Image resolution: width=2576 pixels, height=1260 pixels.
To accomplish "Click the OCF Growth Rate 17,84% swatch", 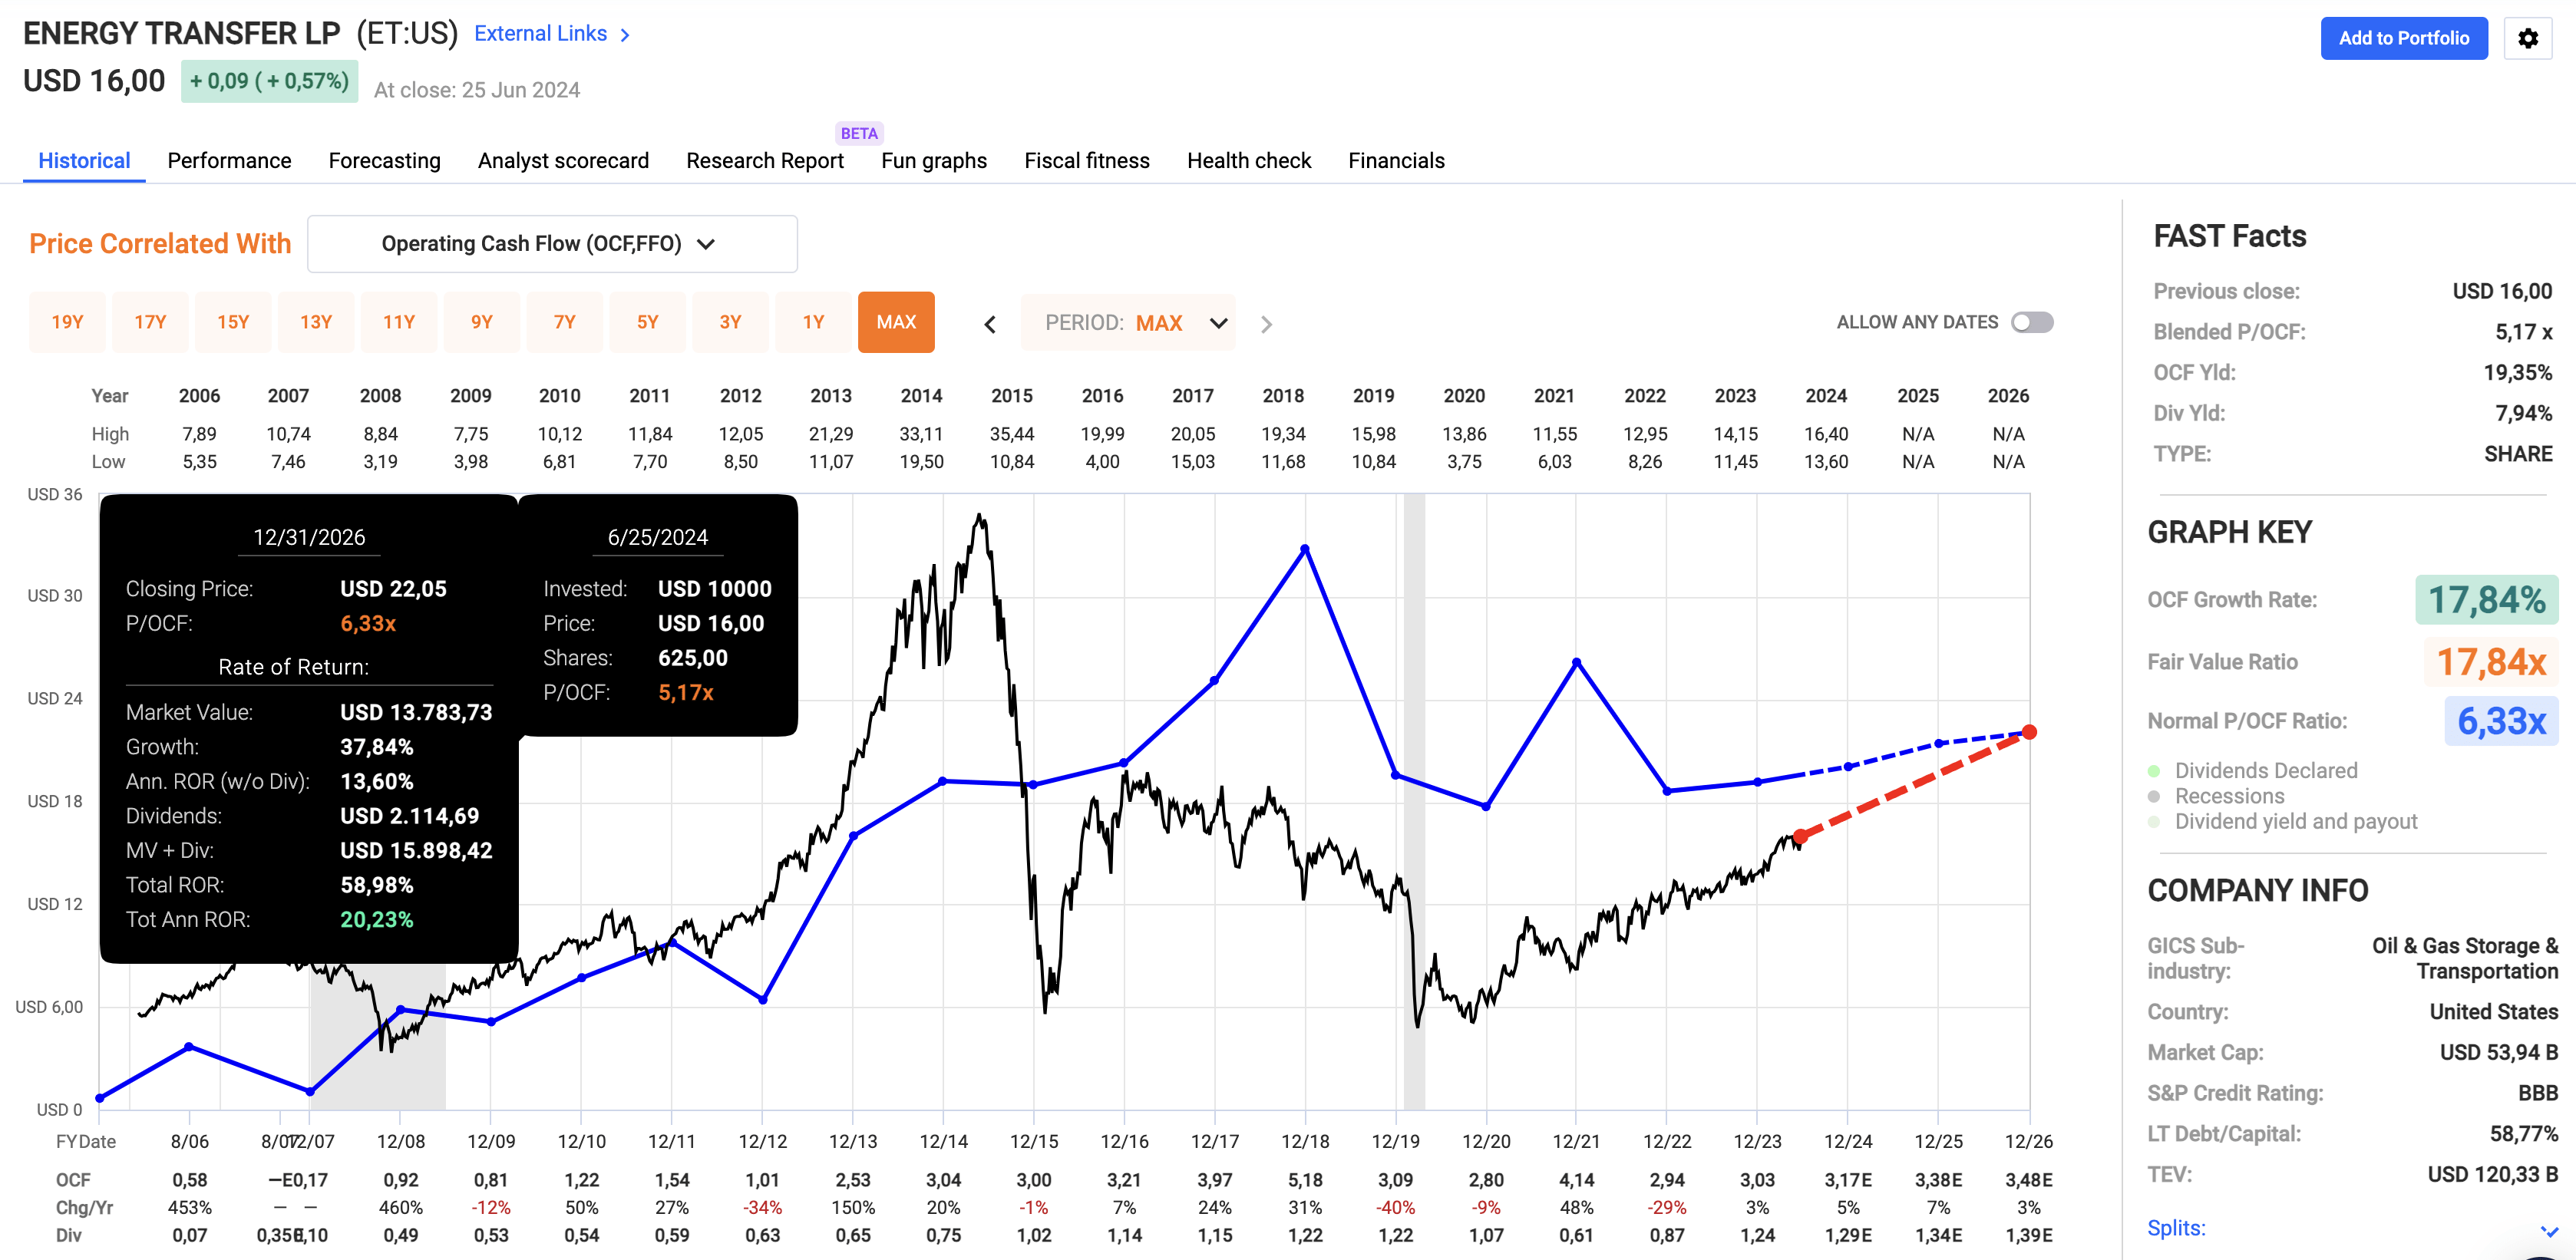I will click(2486, 600).
